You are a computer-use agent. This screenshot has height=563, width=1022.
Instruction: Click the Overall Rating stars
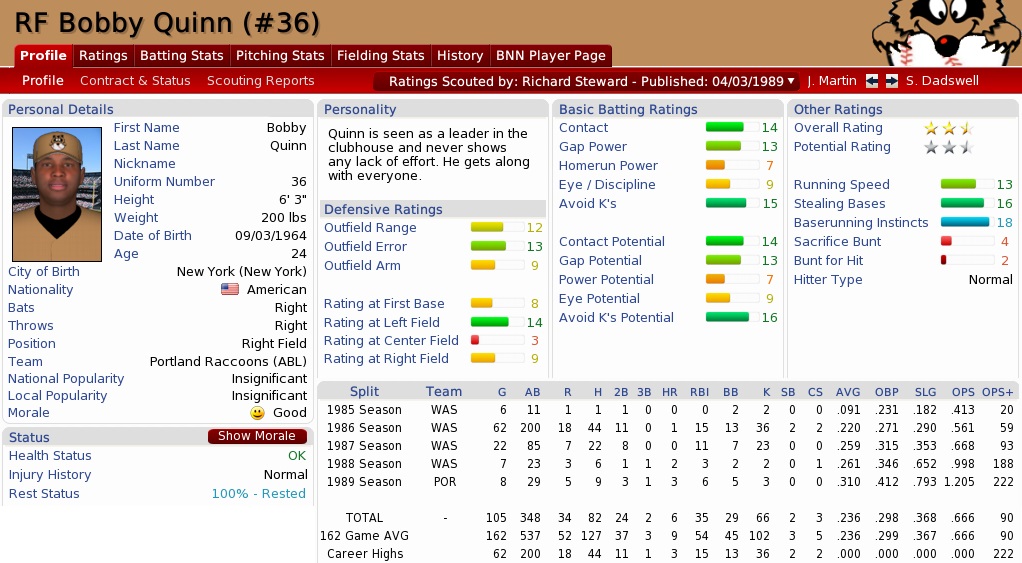point(948,128)
